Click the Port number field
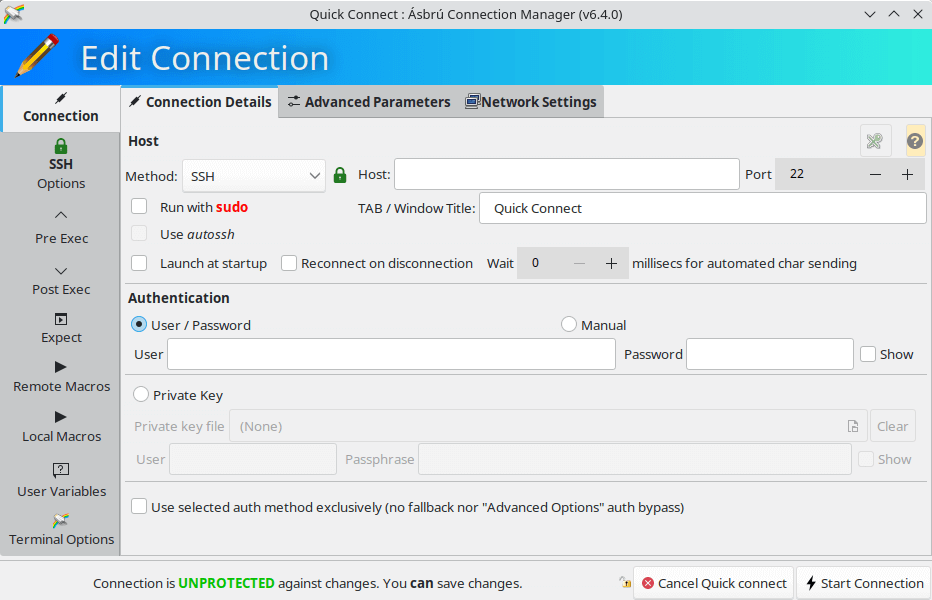The image size is (932, 600). pos(817,174)
